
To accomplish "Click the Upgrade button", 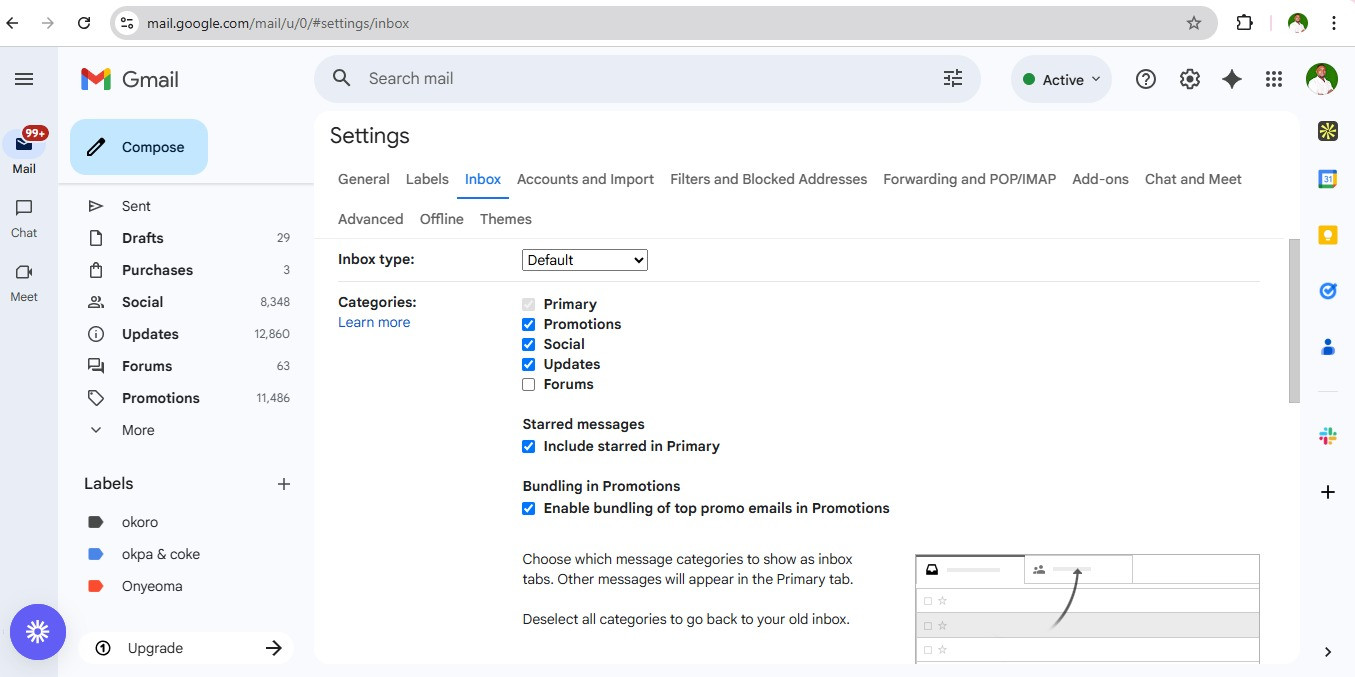I will [186, 648].
